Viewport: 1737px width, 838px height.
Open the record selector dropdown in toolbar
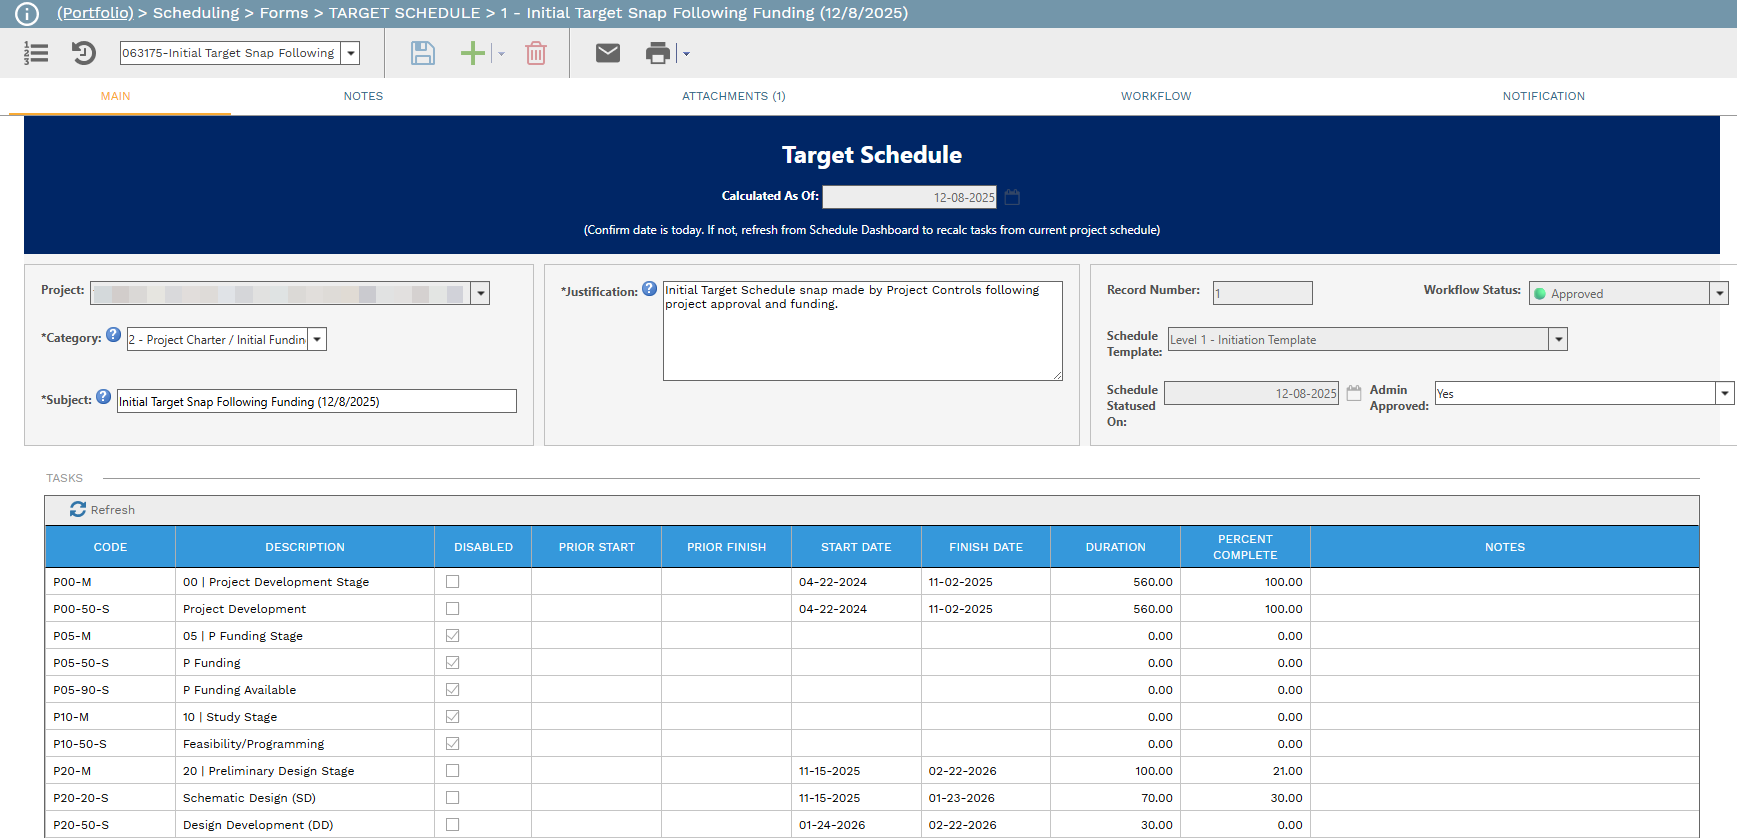point(350,53)
